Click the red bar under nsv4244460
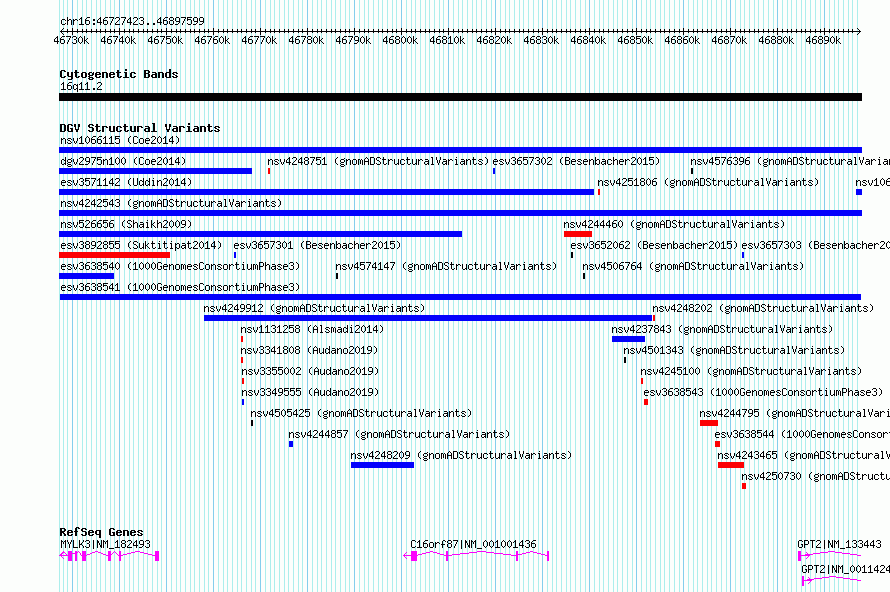This screenshot has height=592, width=890. coord(578,234)
